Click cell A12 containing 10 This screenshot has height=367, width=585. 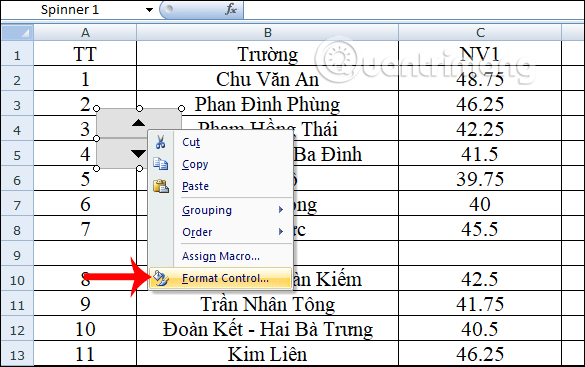point(85,328)
